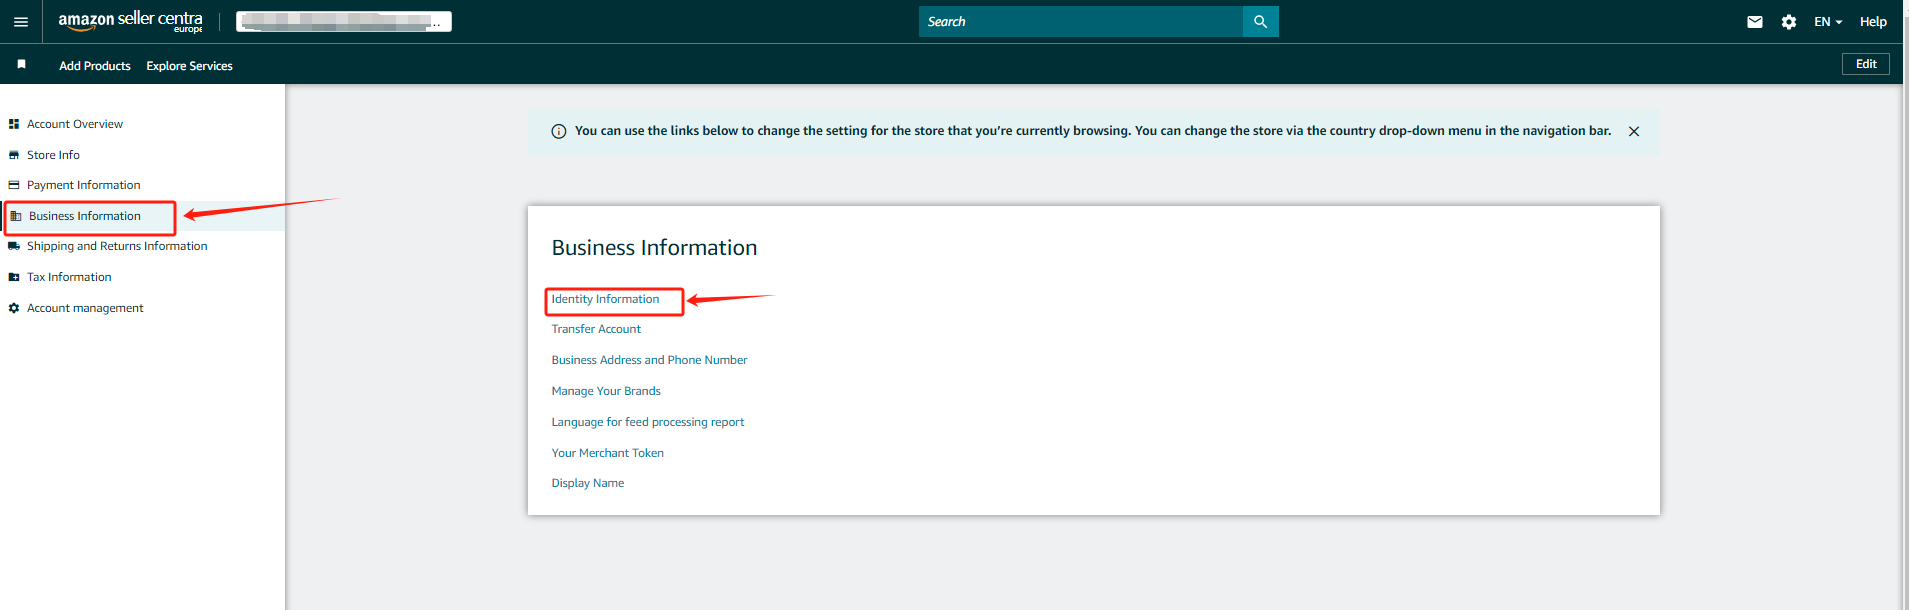Dismiss the info banner with X

coord(1634,131)
